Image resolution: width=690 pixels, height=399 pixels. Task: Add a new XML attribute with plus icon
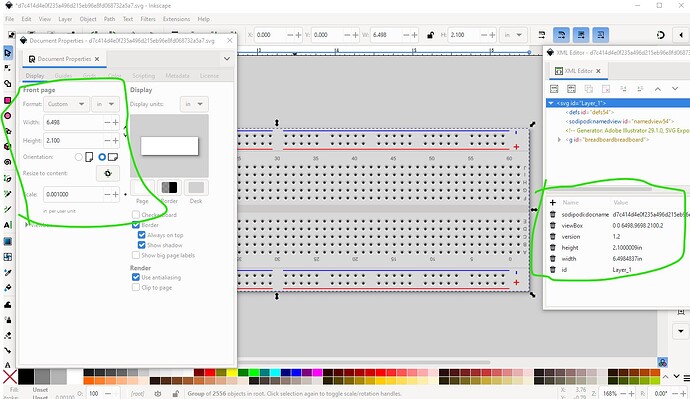point(553,202)
